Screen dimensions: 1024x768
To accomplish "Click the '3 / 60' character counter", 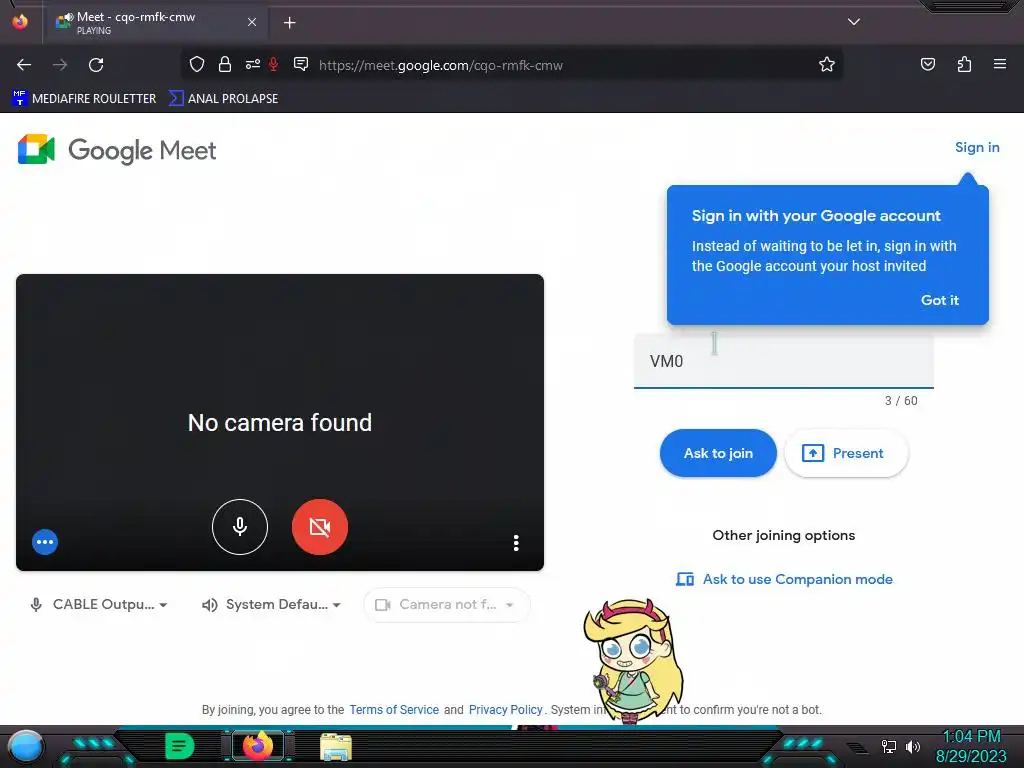I will (901, 400).
